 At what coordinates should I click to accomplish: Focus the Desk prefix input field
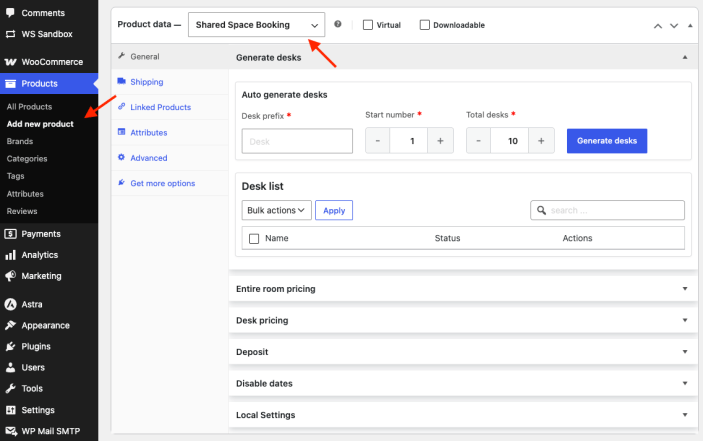tap(297, 141)
